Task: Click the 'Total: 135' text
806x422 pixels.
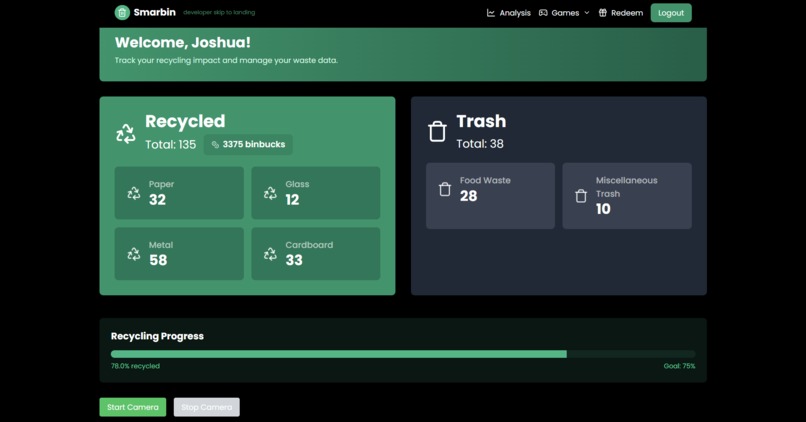Action: [170, 144]
